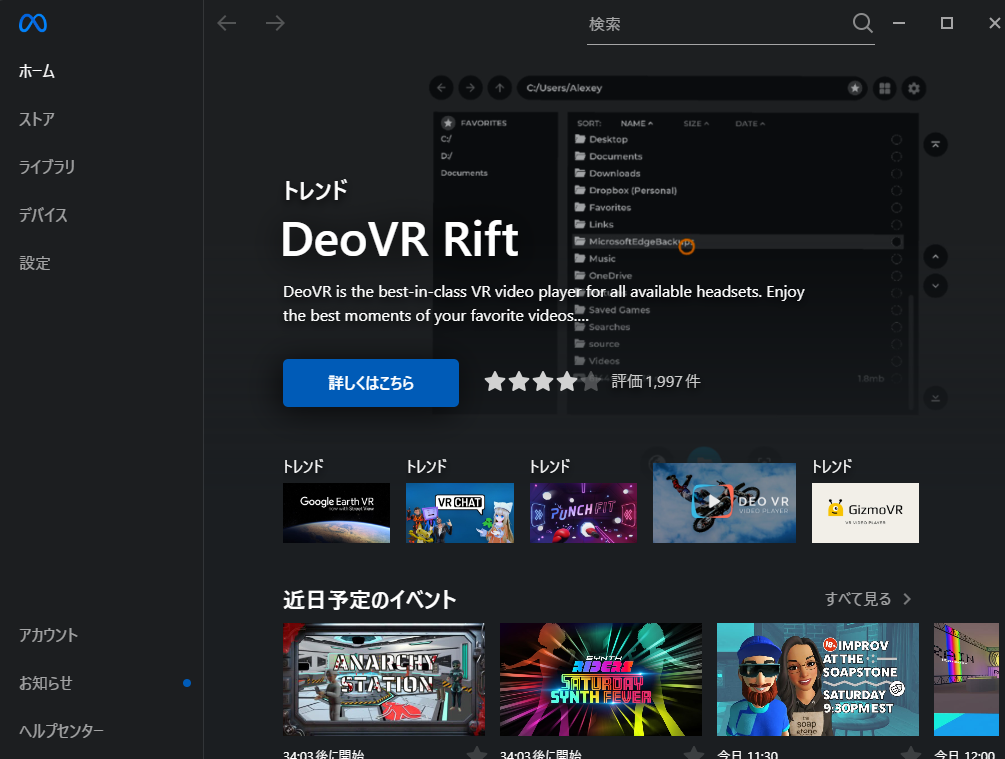The width and height of the screenshot is (1005, 759).
Task: Click the Meta logo icon
Action: pyautogui.click(x=33, y=23)
